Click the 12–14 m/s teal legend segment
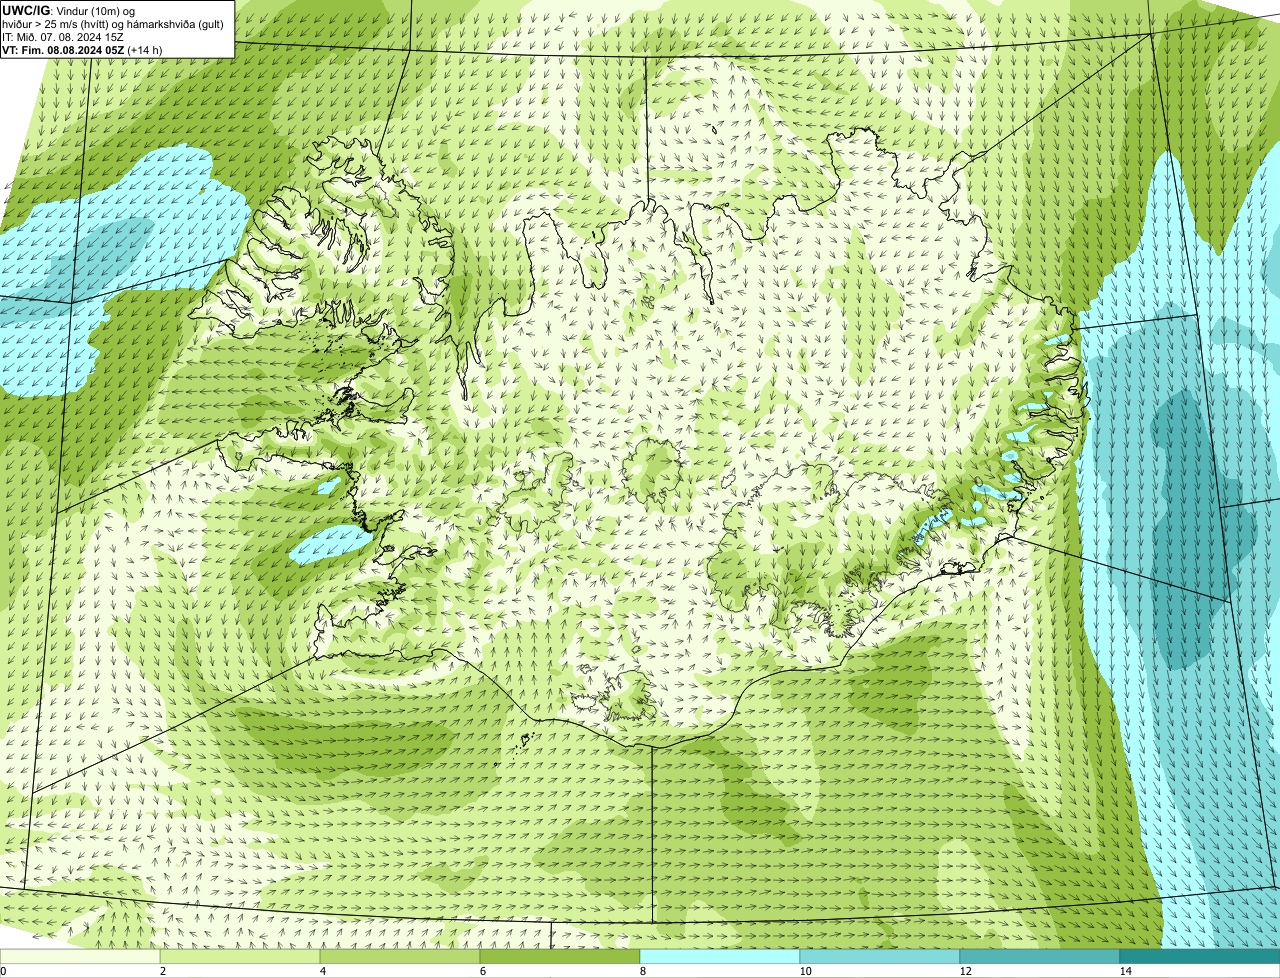This screenshot has width=1280, height=978. point(1040,956)
